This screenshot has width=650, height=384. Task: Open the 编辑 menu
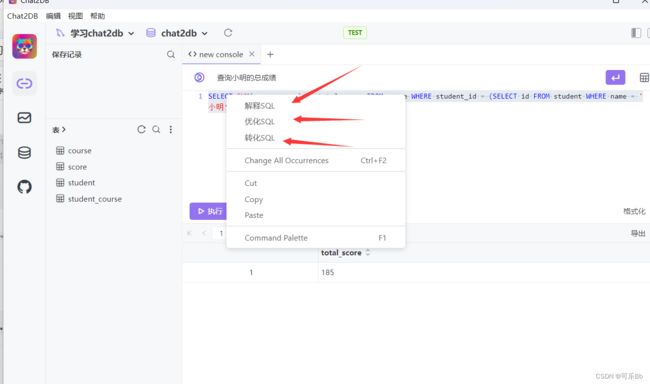click(x=53, y=16)
